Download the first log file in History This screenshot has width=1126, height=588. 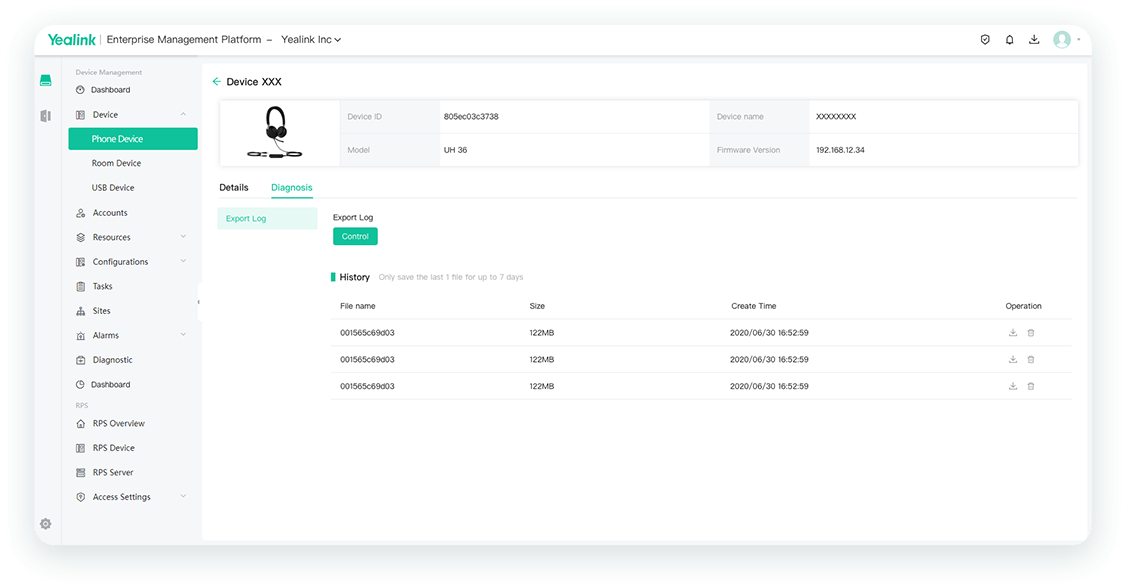[1013, 332]
